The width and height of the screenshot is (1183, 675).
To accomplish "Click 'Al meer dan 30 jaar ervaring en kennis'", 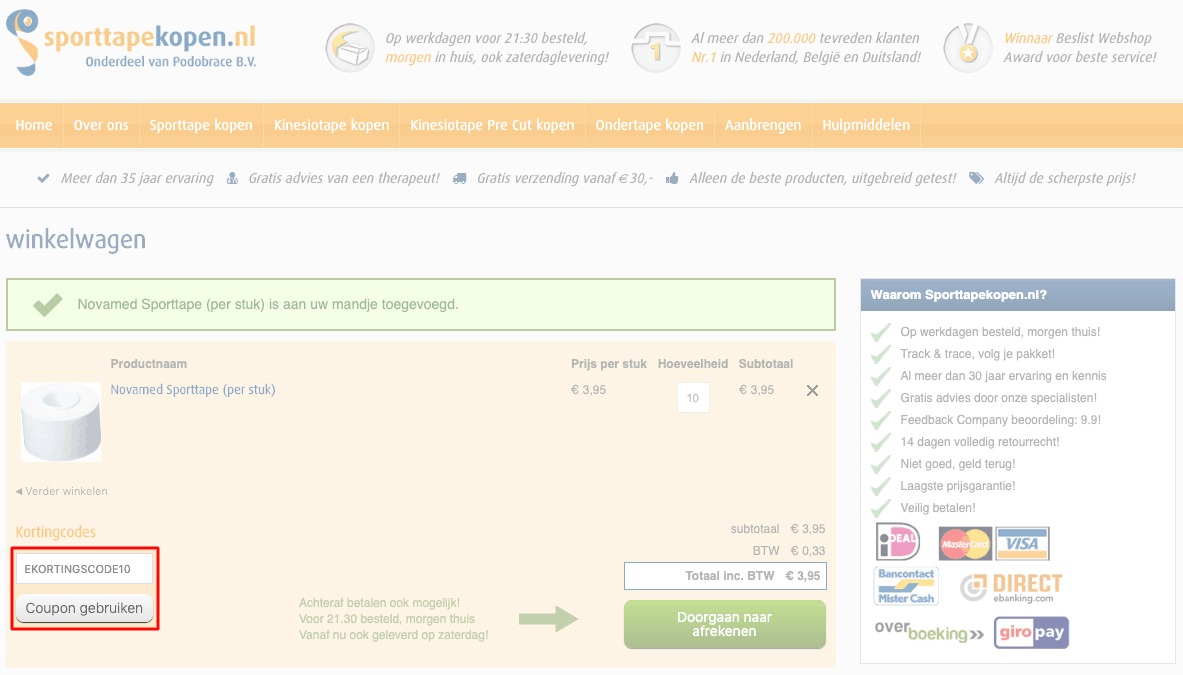I will click(1003, 376).
